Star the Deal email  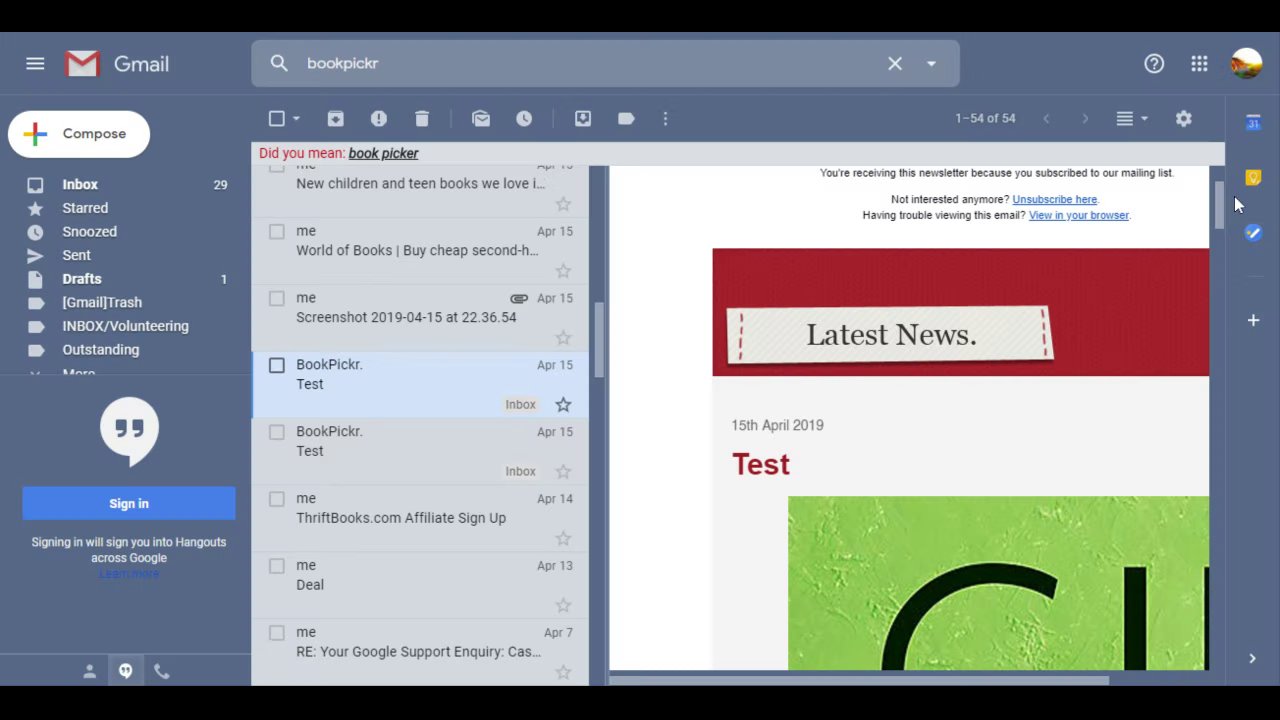click(563, 605)
